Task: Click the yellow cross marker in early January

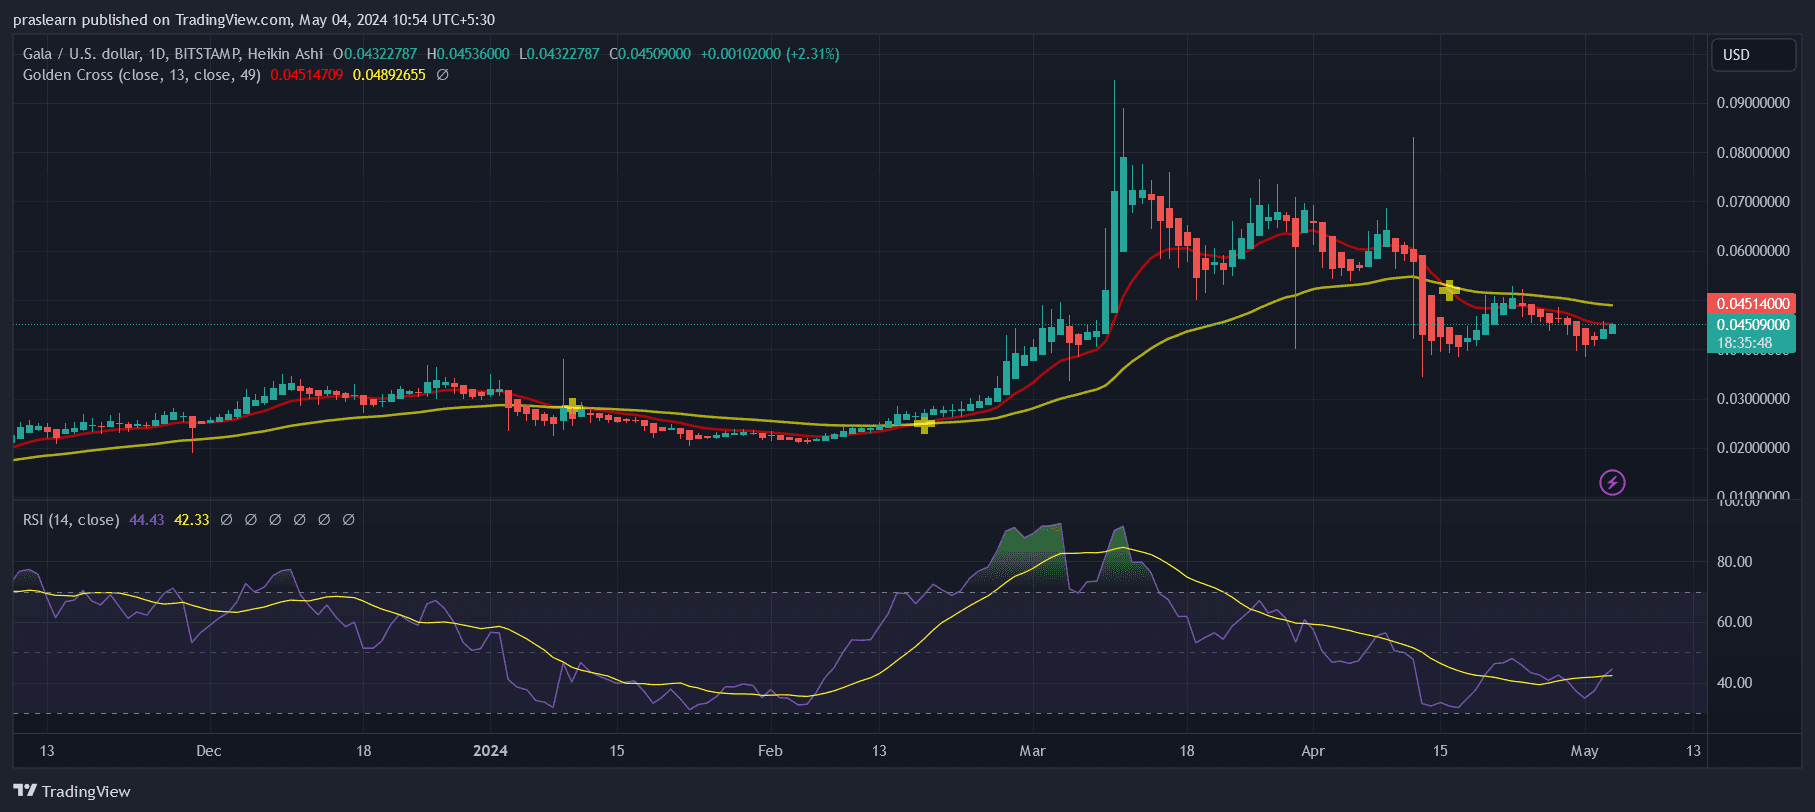Action: click(572, 407)
